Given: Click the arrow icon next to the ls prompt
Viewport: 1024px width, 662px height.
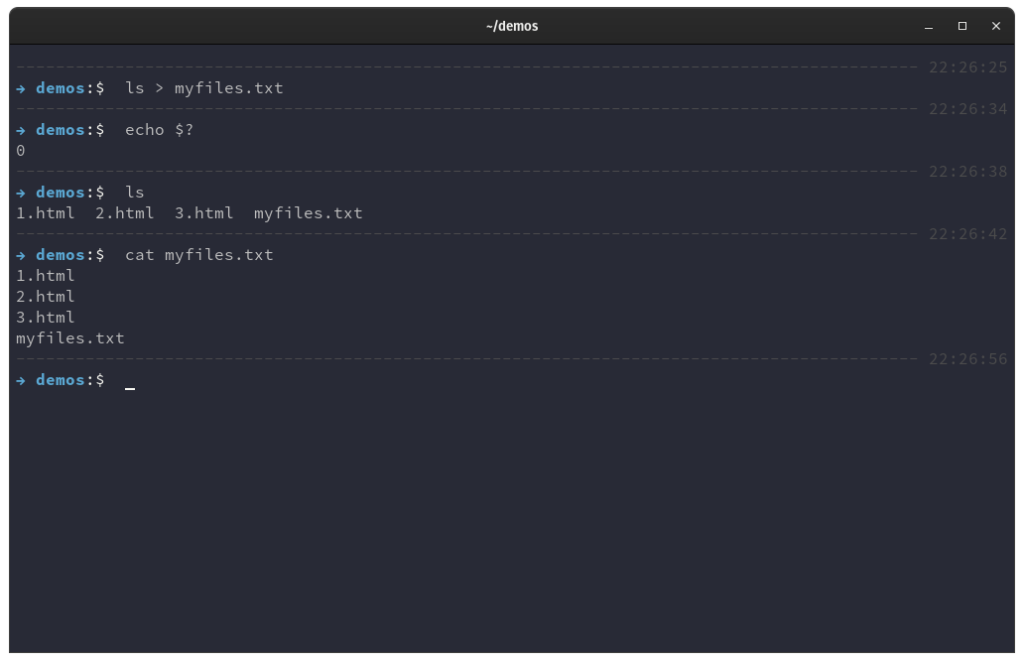Looking at the screenshot, I should pyautogui.click(x=20, y=191).
